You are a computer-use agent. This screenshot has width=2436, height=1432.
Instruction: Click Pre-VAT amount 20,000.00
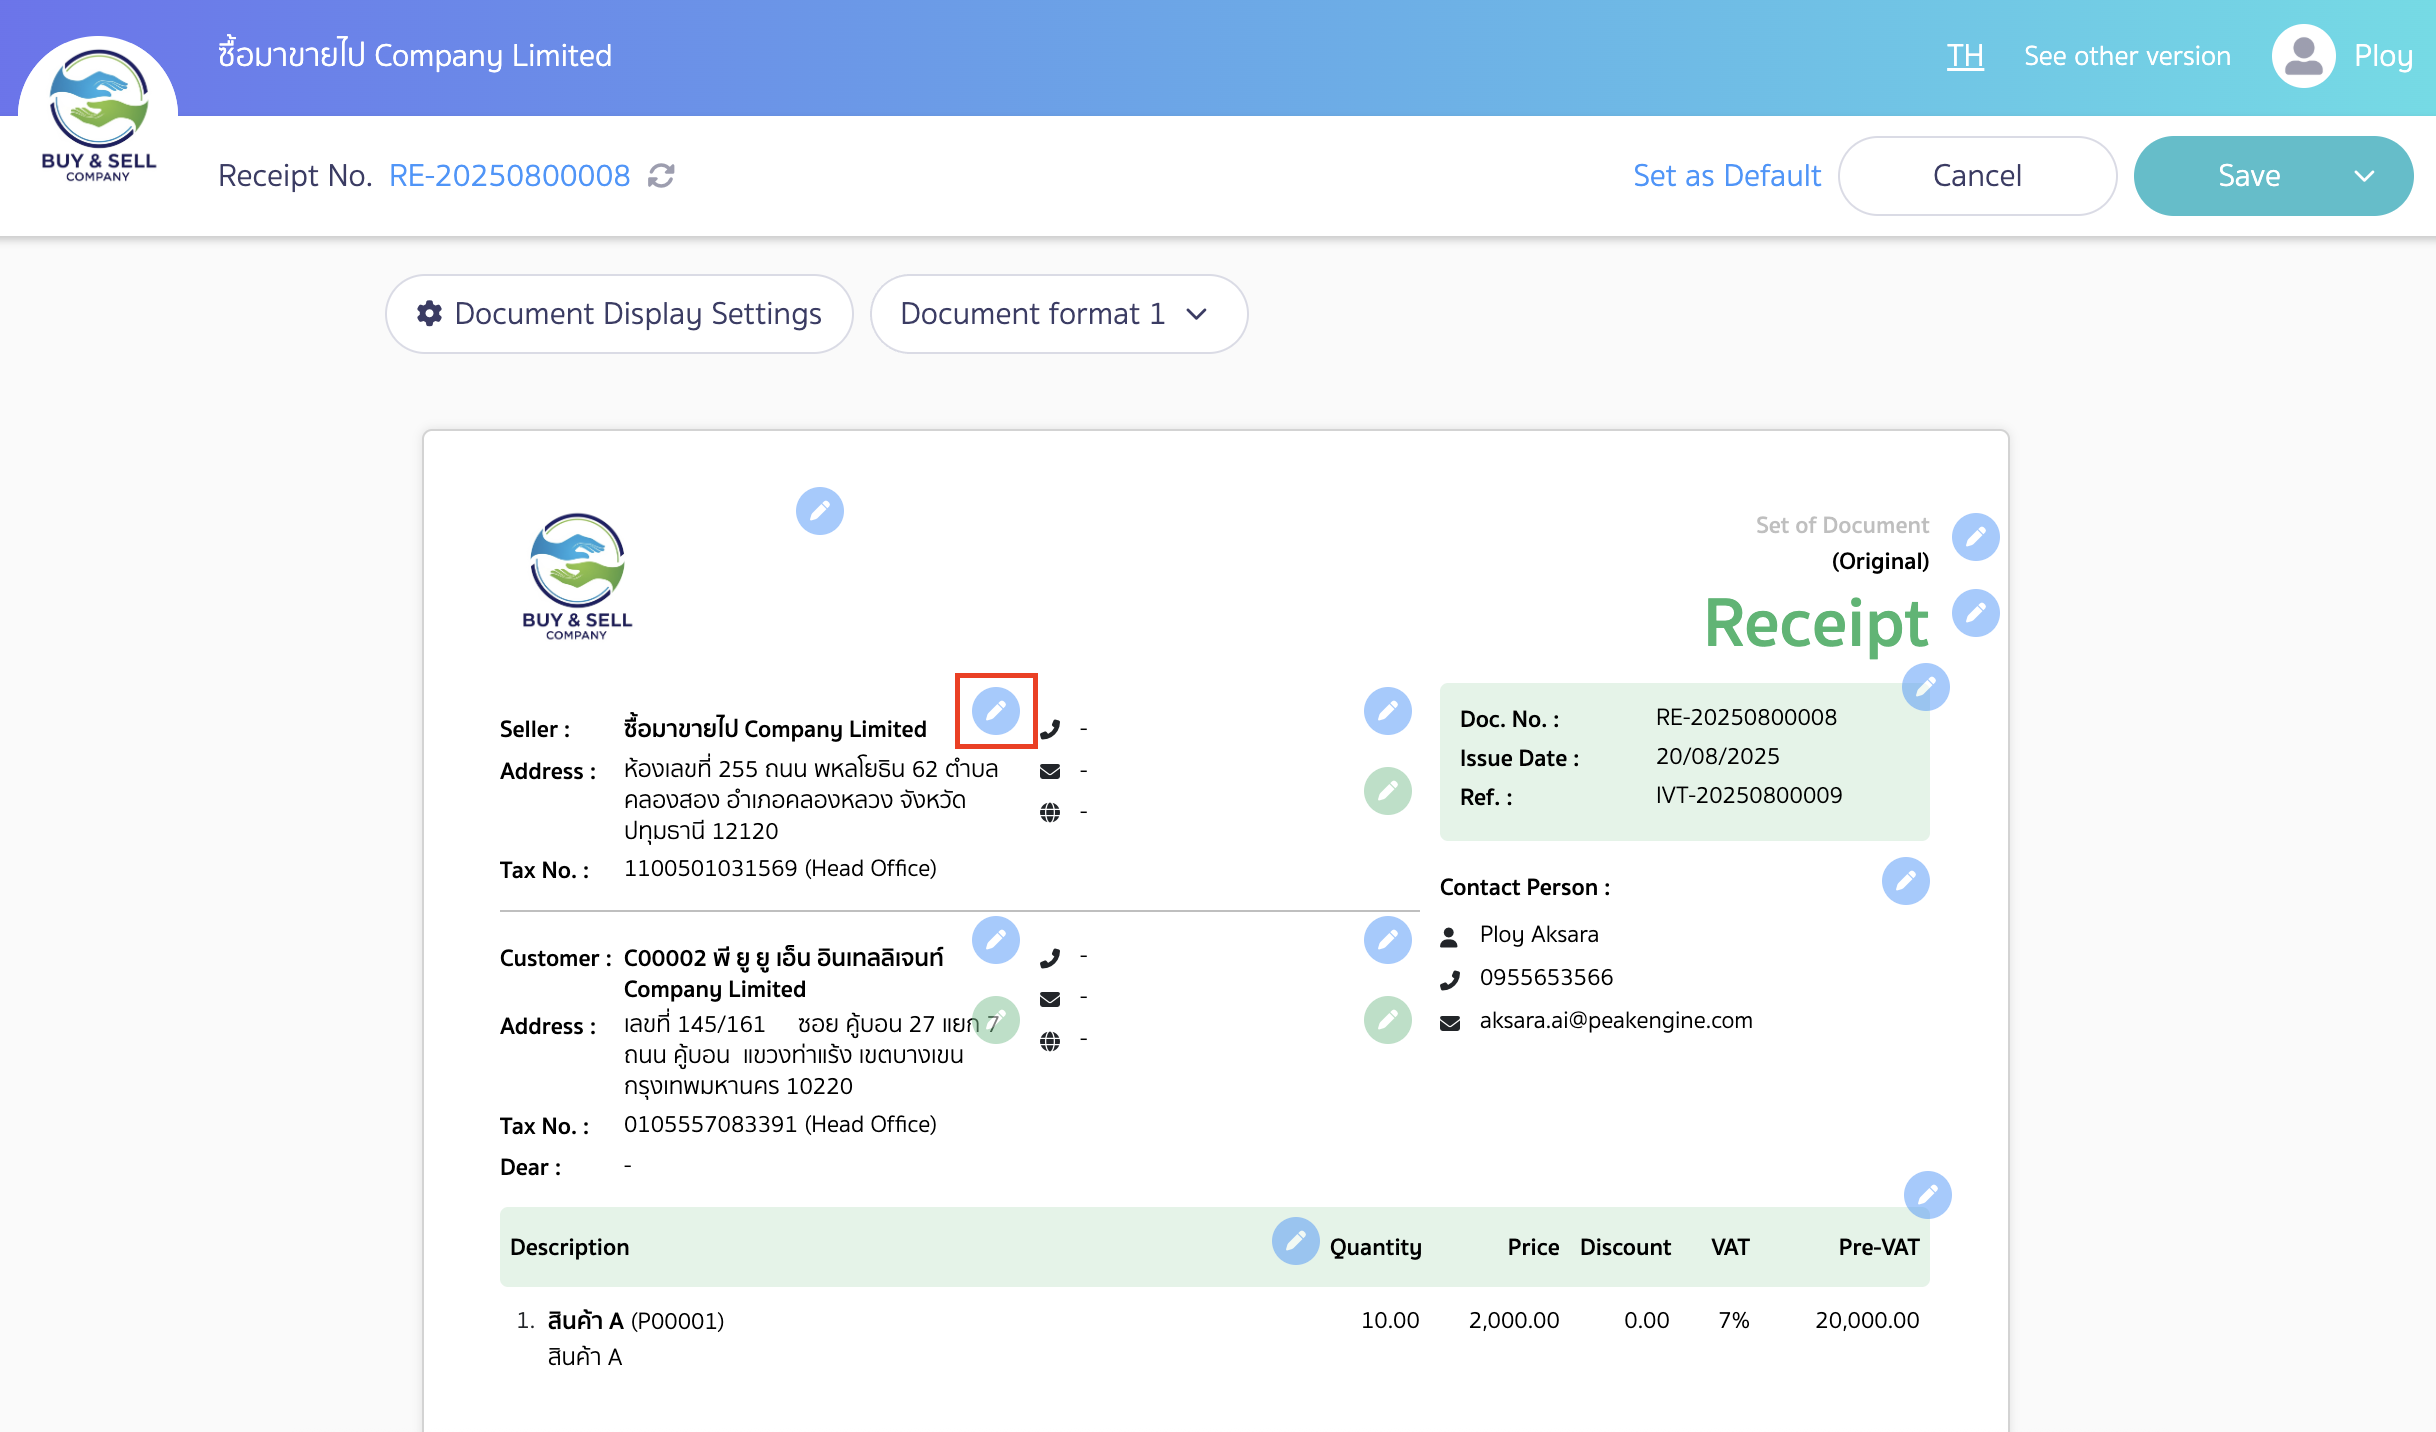(1867, 1320)
